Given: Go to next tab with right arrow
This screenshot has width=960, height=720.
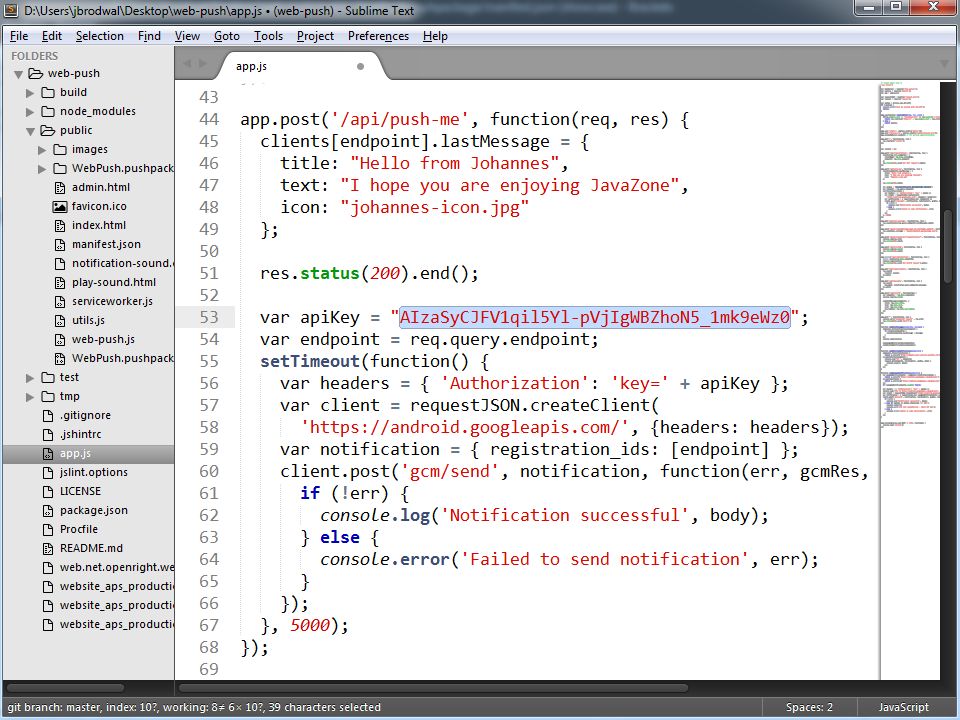Looking at the screenshot, I should point(203,64).
